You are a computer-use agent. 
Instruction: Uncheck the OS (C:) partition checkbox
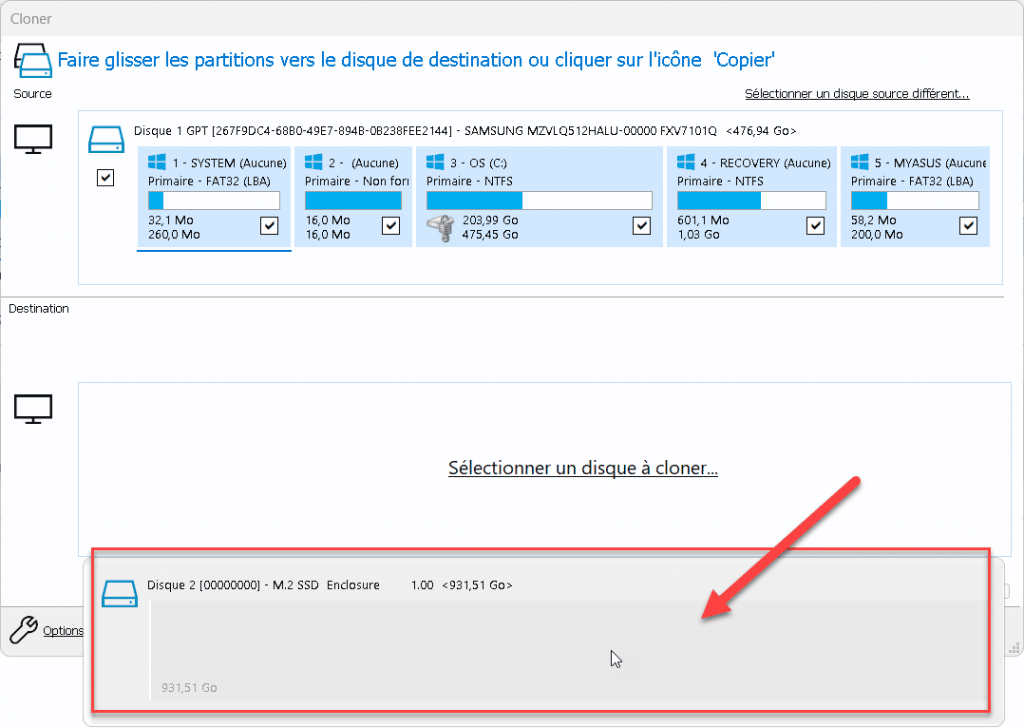point(641,226)
